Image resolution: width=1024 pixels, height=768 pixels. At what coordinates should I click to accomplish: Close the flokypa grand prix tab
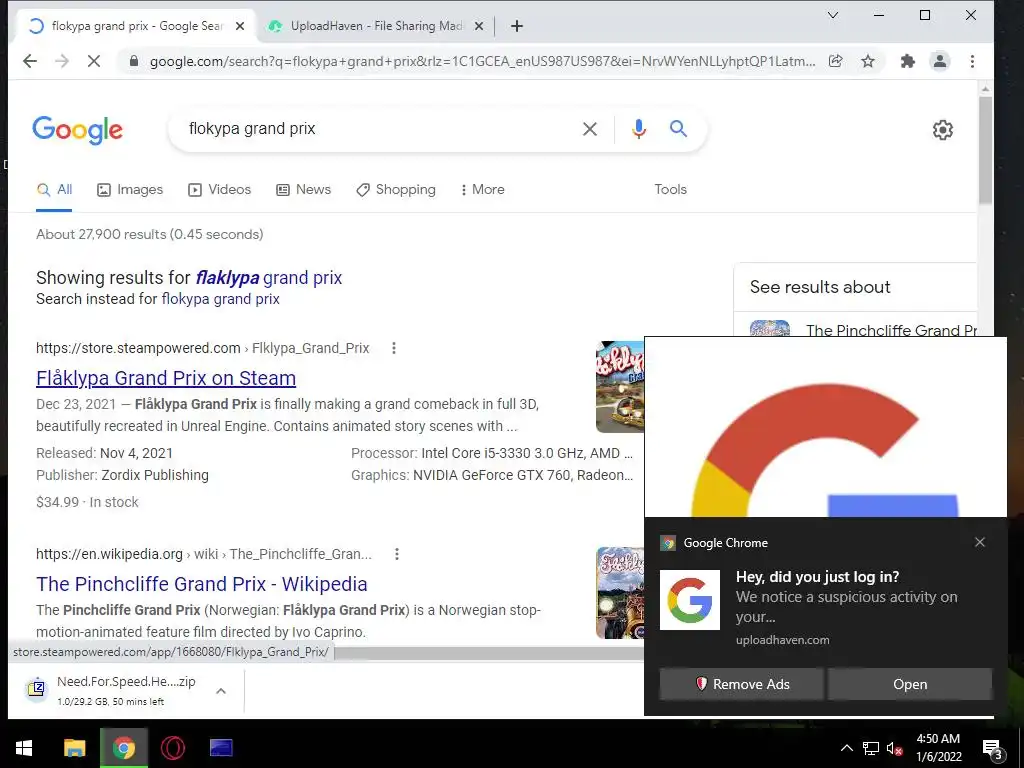(x=240, y=26)
